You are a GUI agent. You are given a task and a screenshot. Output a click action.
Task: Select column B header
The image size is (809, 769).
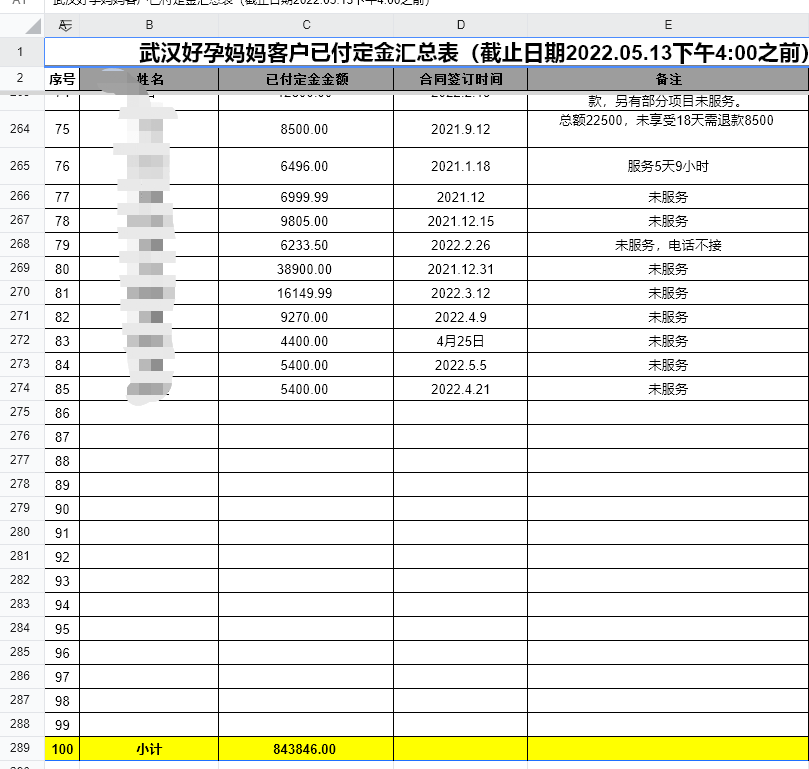coord(149,25)
